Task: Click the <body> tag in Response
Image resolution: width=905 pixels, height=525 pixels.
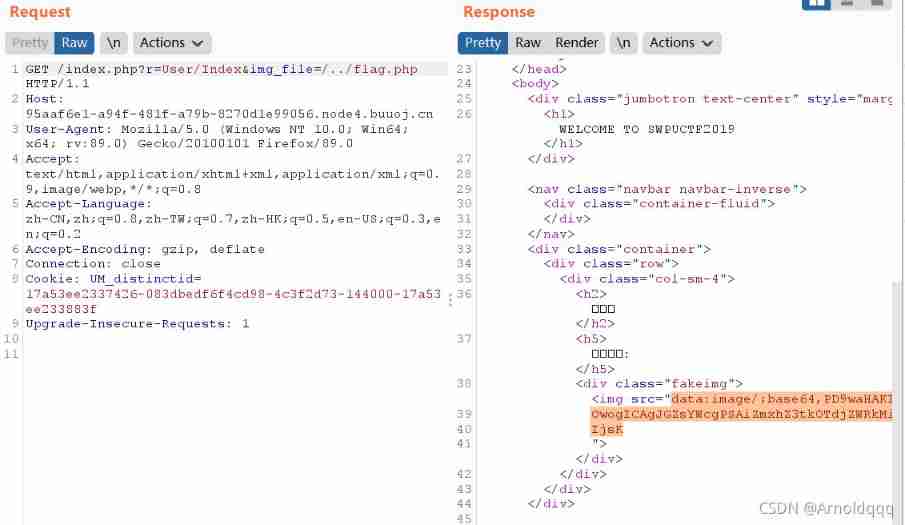Action: pyautogui.click(x=534, y=84)
